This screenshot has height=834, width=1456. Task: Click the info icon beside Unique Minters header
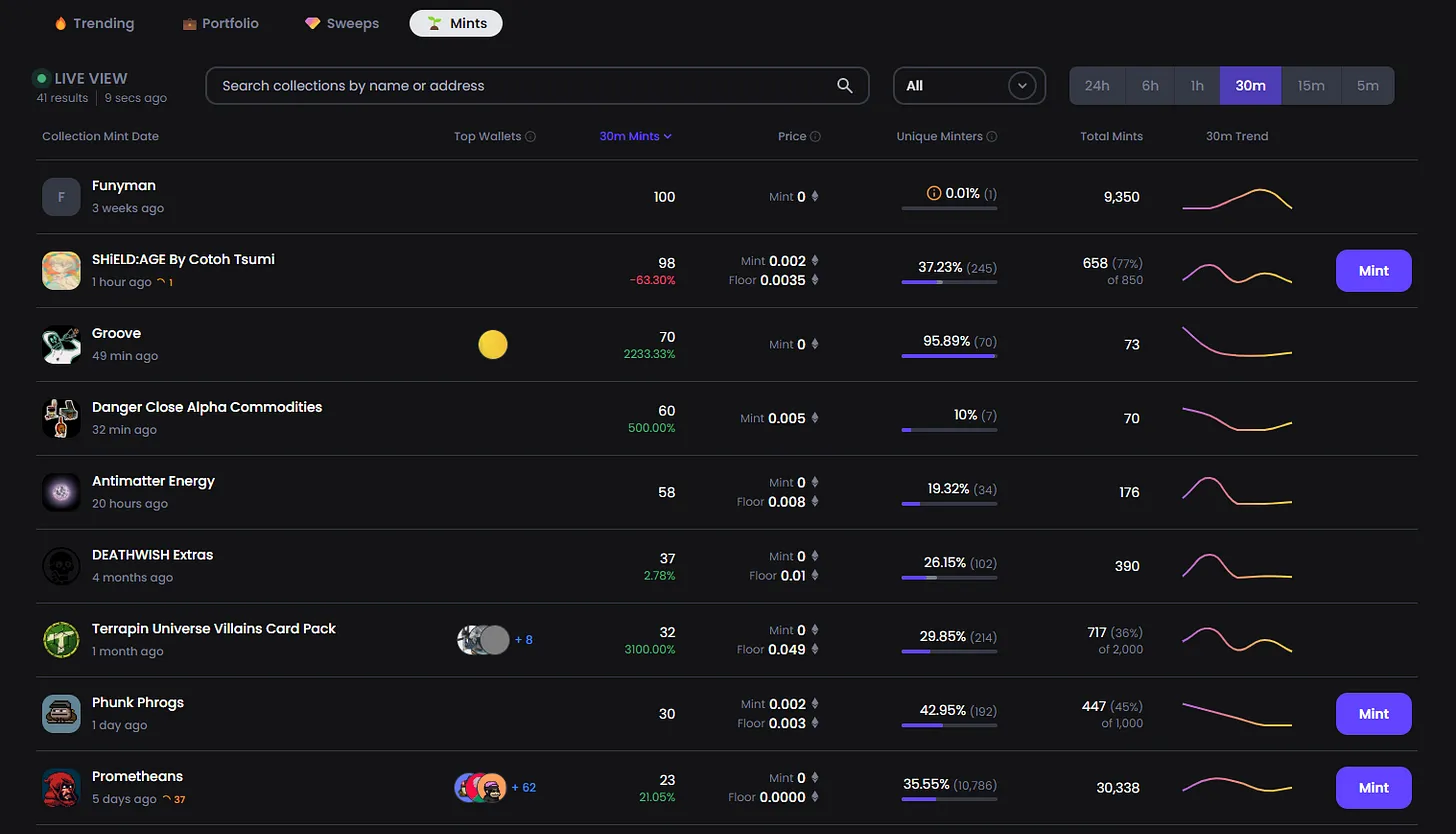coord(991,136)
